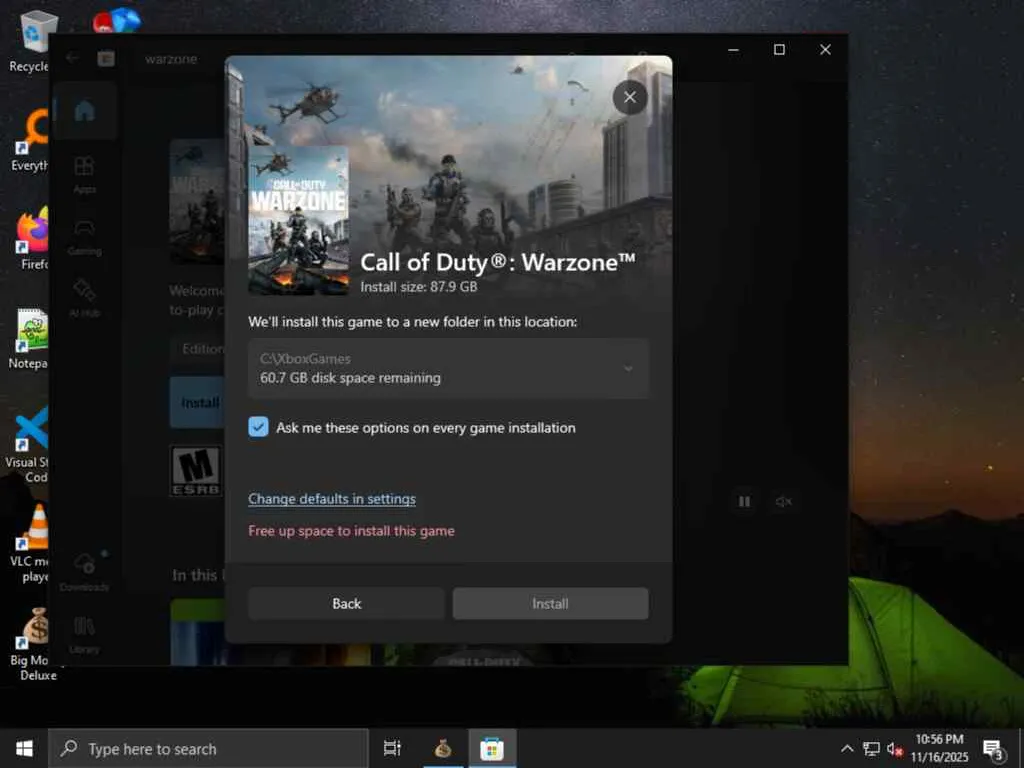The height and width of the screenshot is (768, 1024).
Task: Select the Everything desktop shortcut
Action: (x=30, y=140)
